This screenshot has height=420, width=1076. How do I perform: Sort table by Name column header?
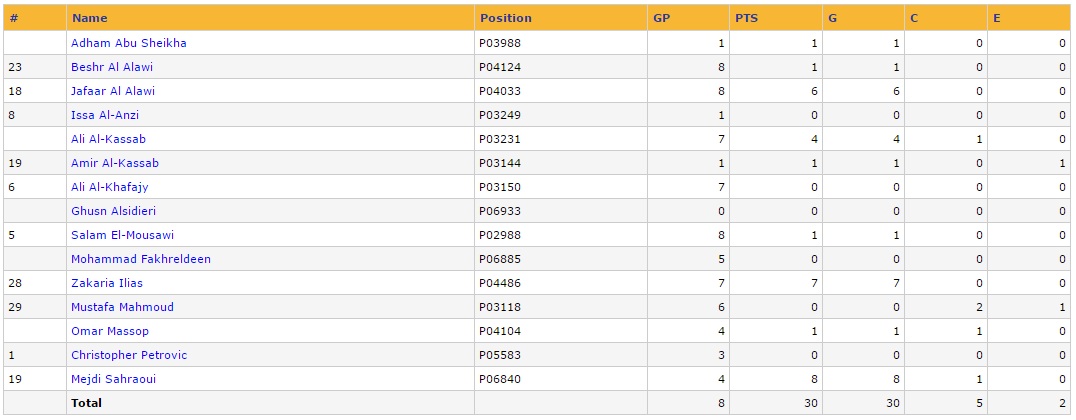click(x=90, y=19)
